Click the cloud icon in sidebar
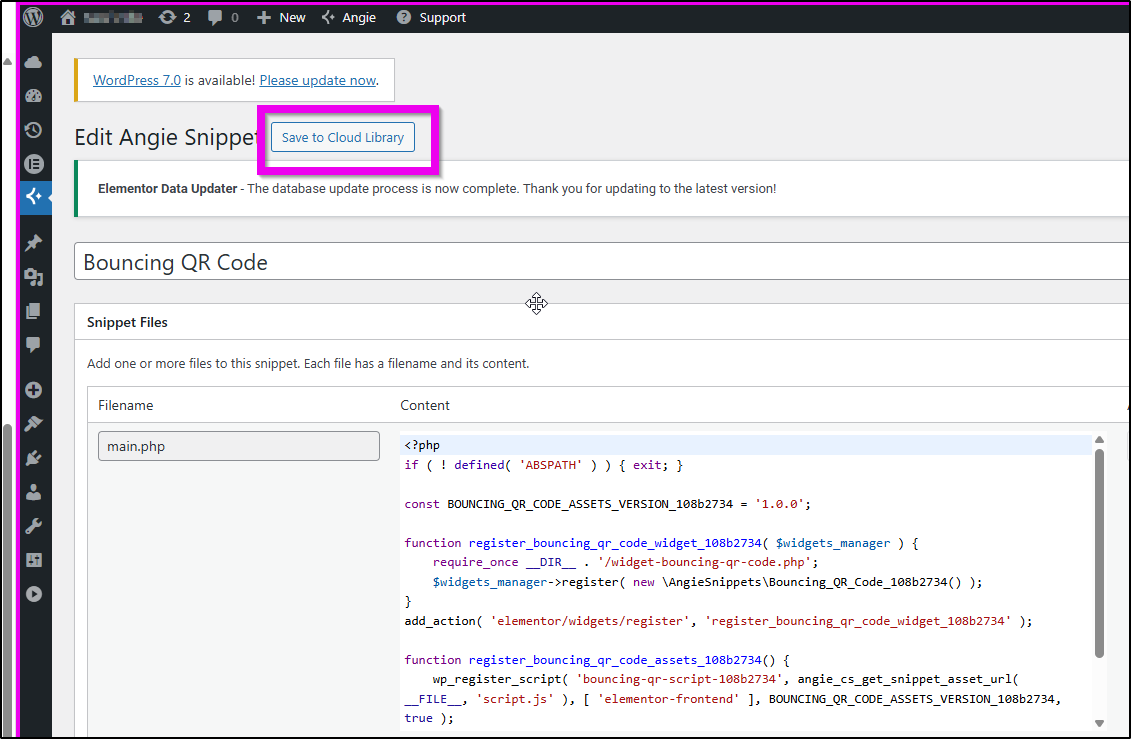Image resolution: width=1131 pixels, height=739 pixels. (33, 63)
